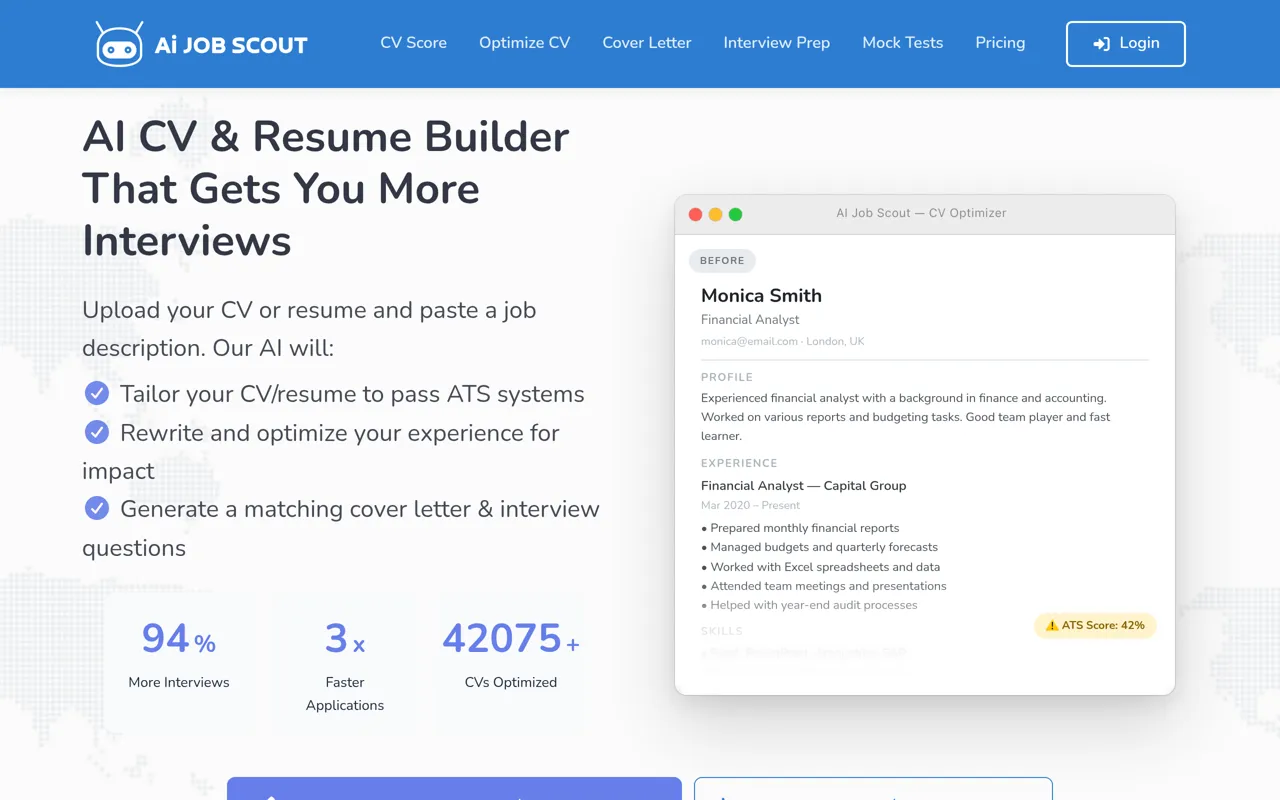
Task: Click the AI Job Scout robot logo icon
Action: pos(119,44)
